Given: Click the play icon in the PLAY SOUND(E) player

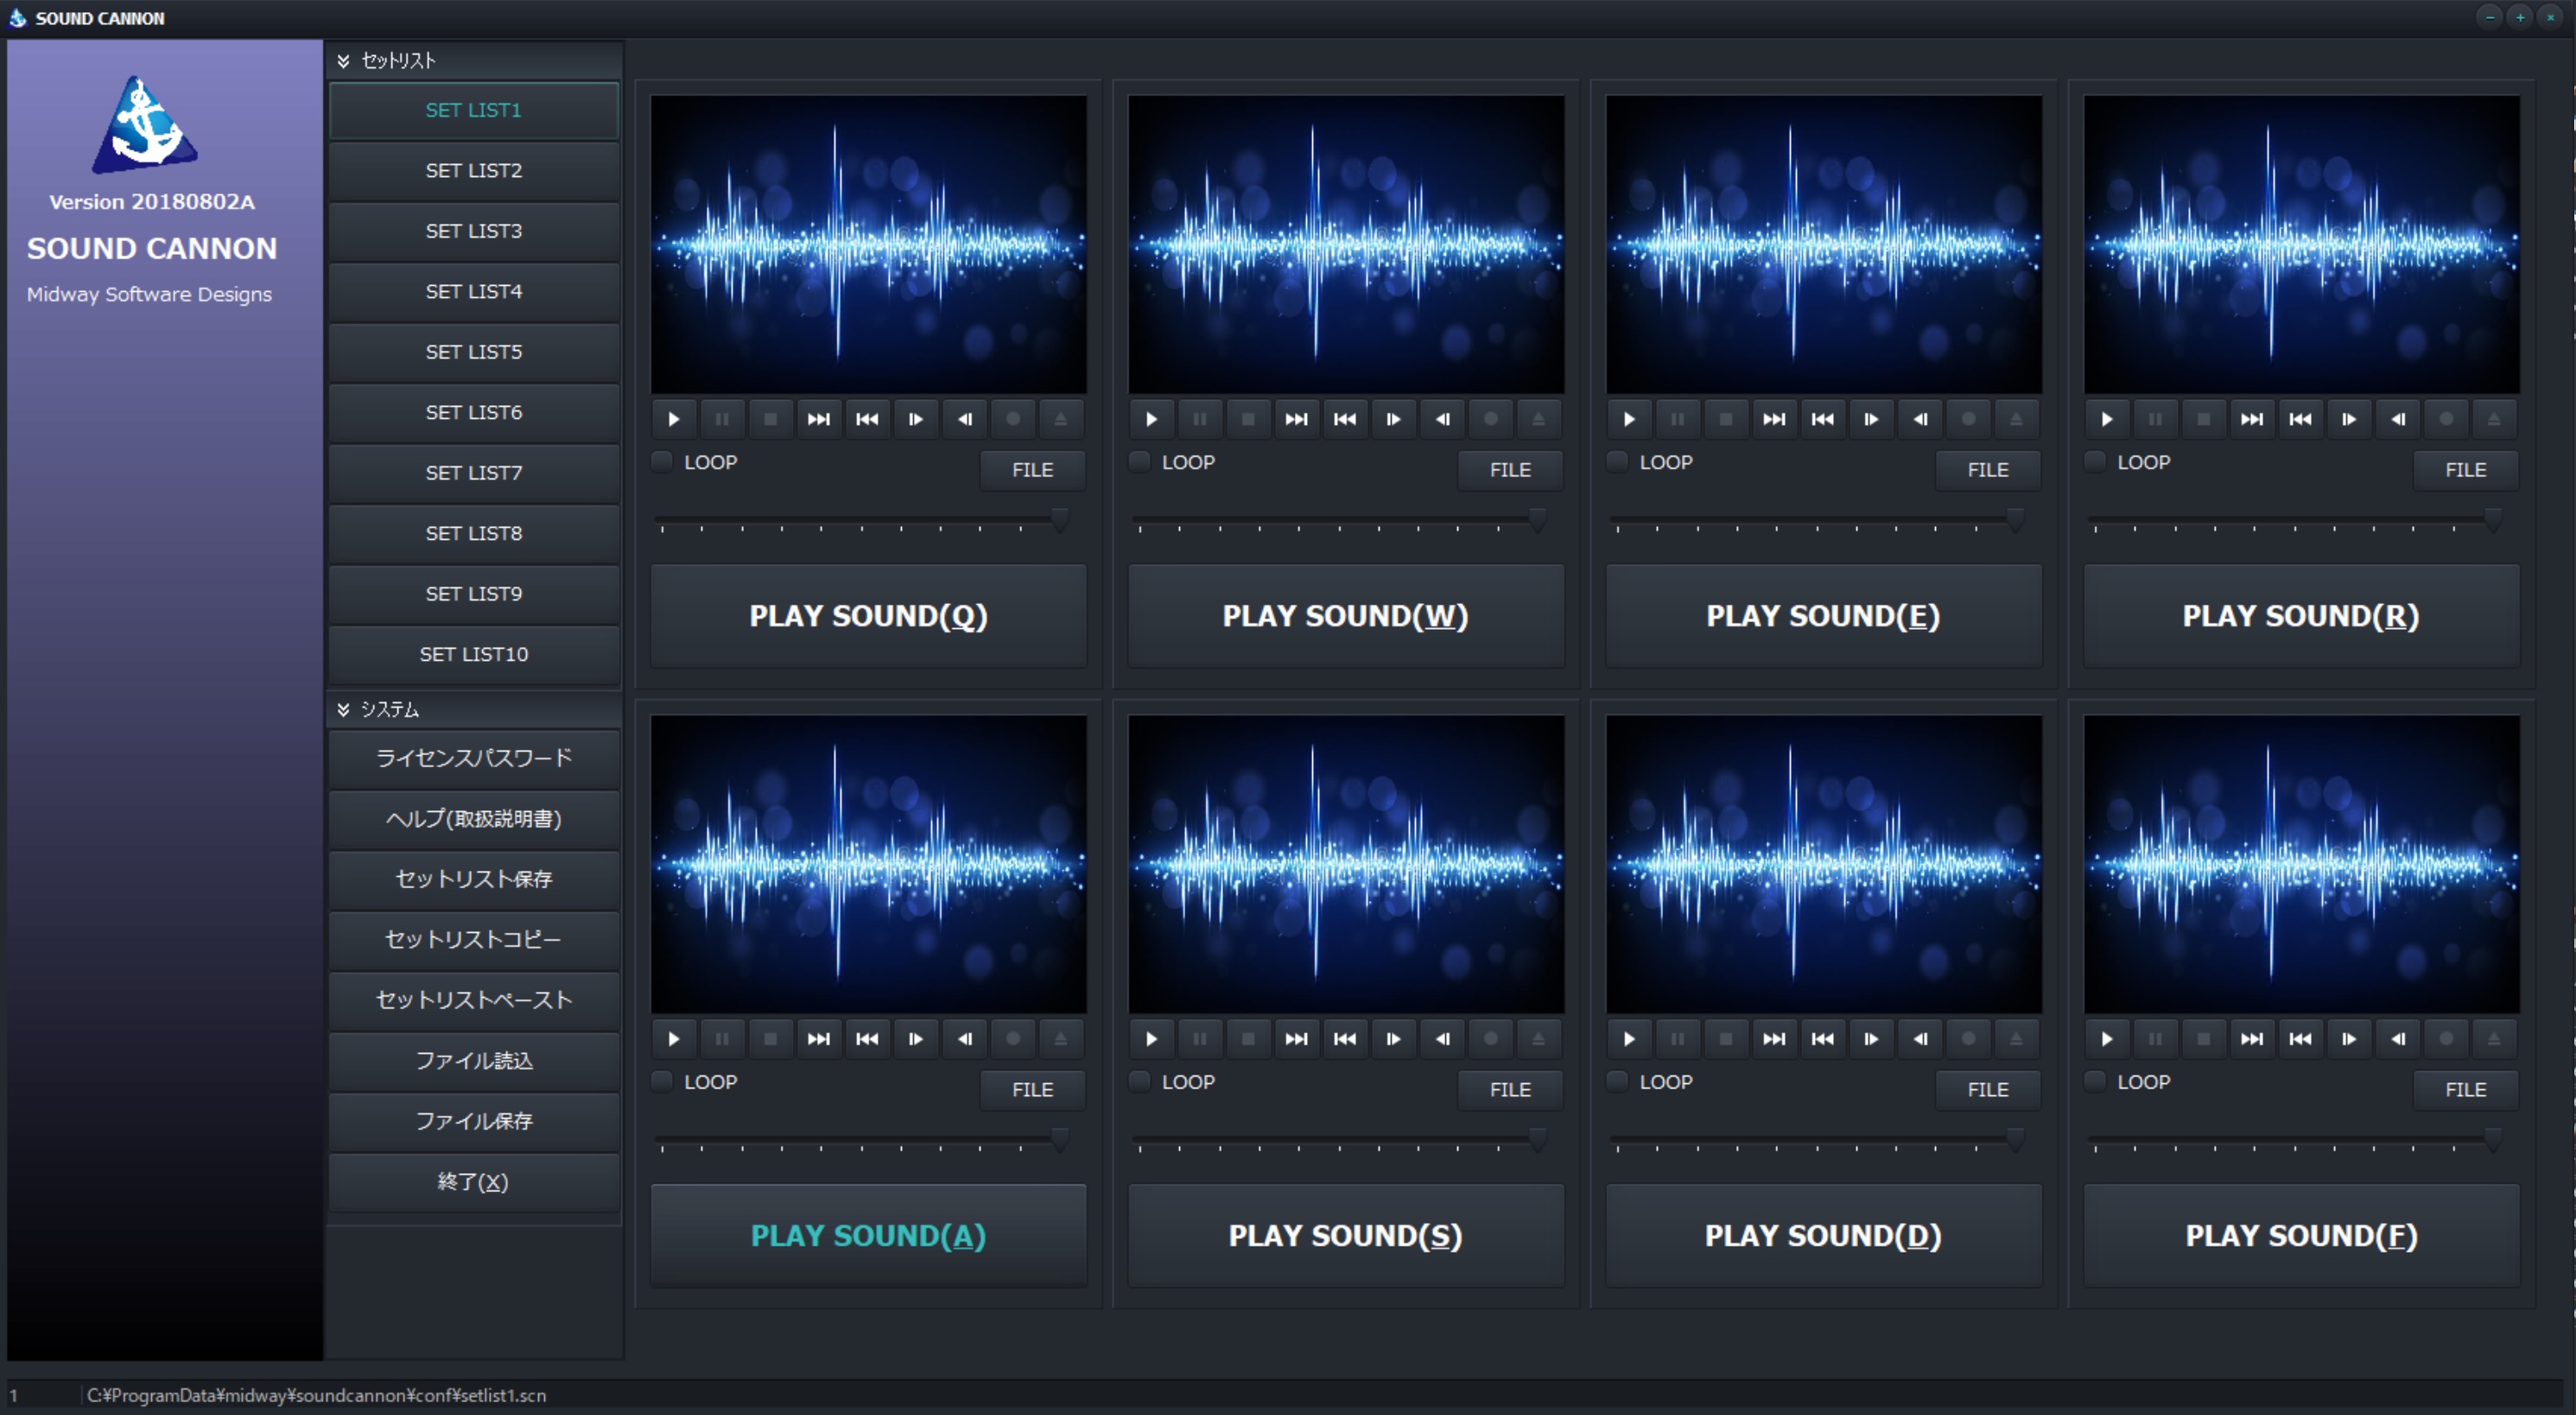Looking at the screenshot, I should click(1630, 419).
